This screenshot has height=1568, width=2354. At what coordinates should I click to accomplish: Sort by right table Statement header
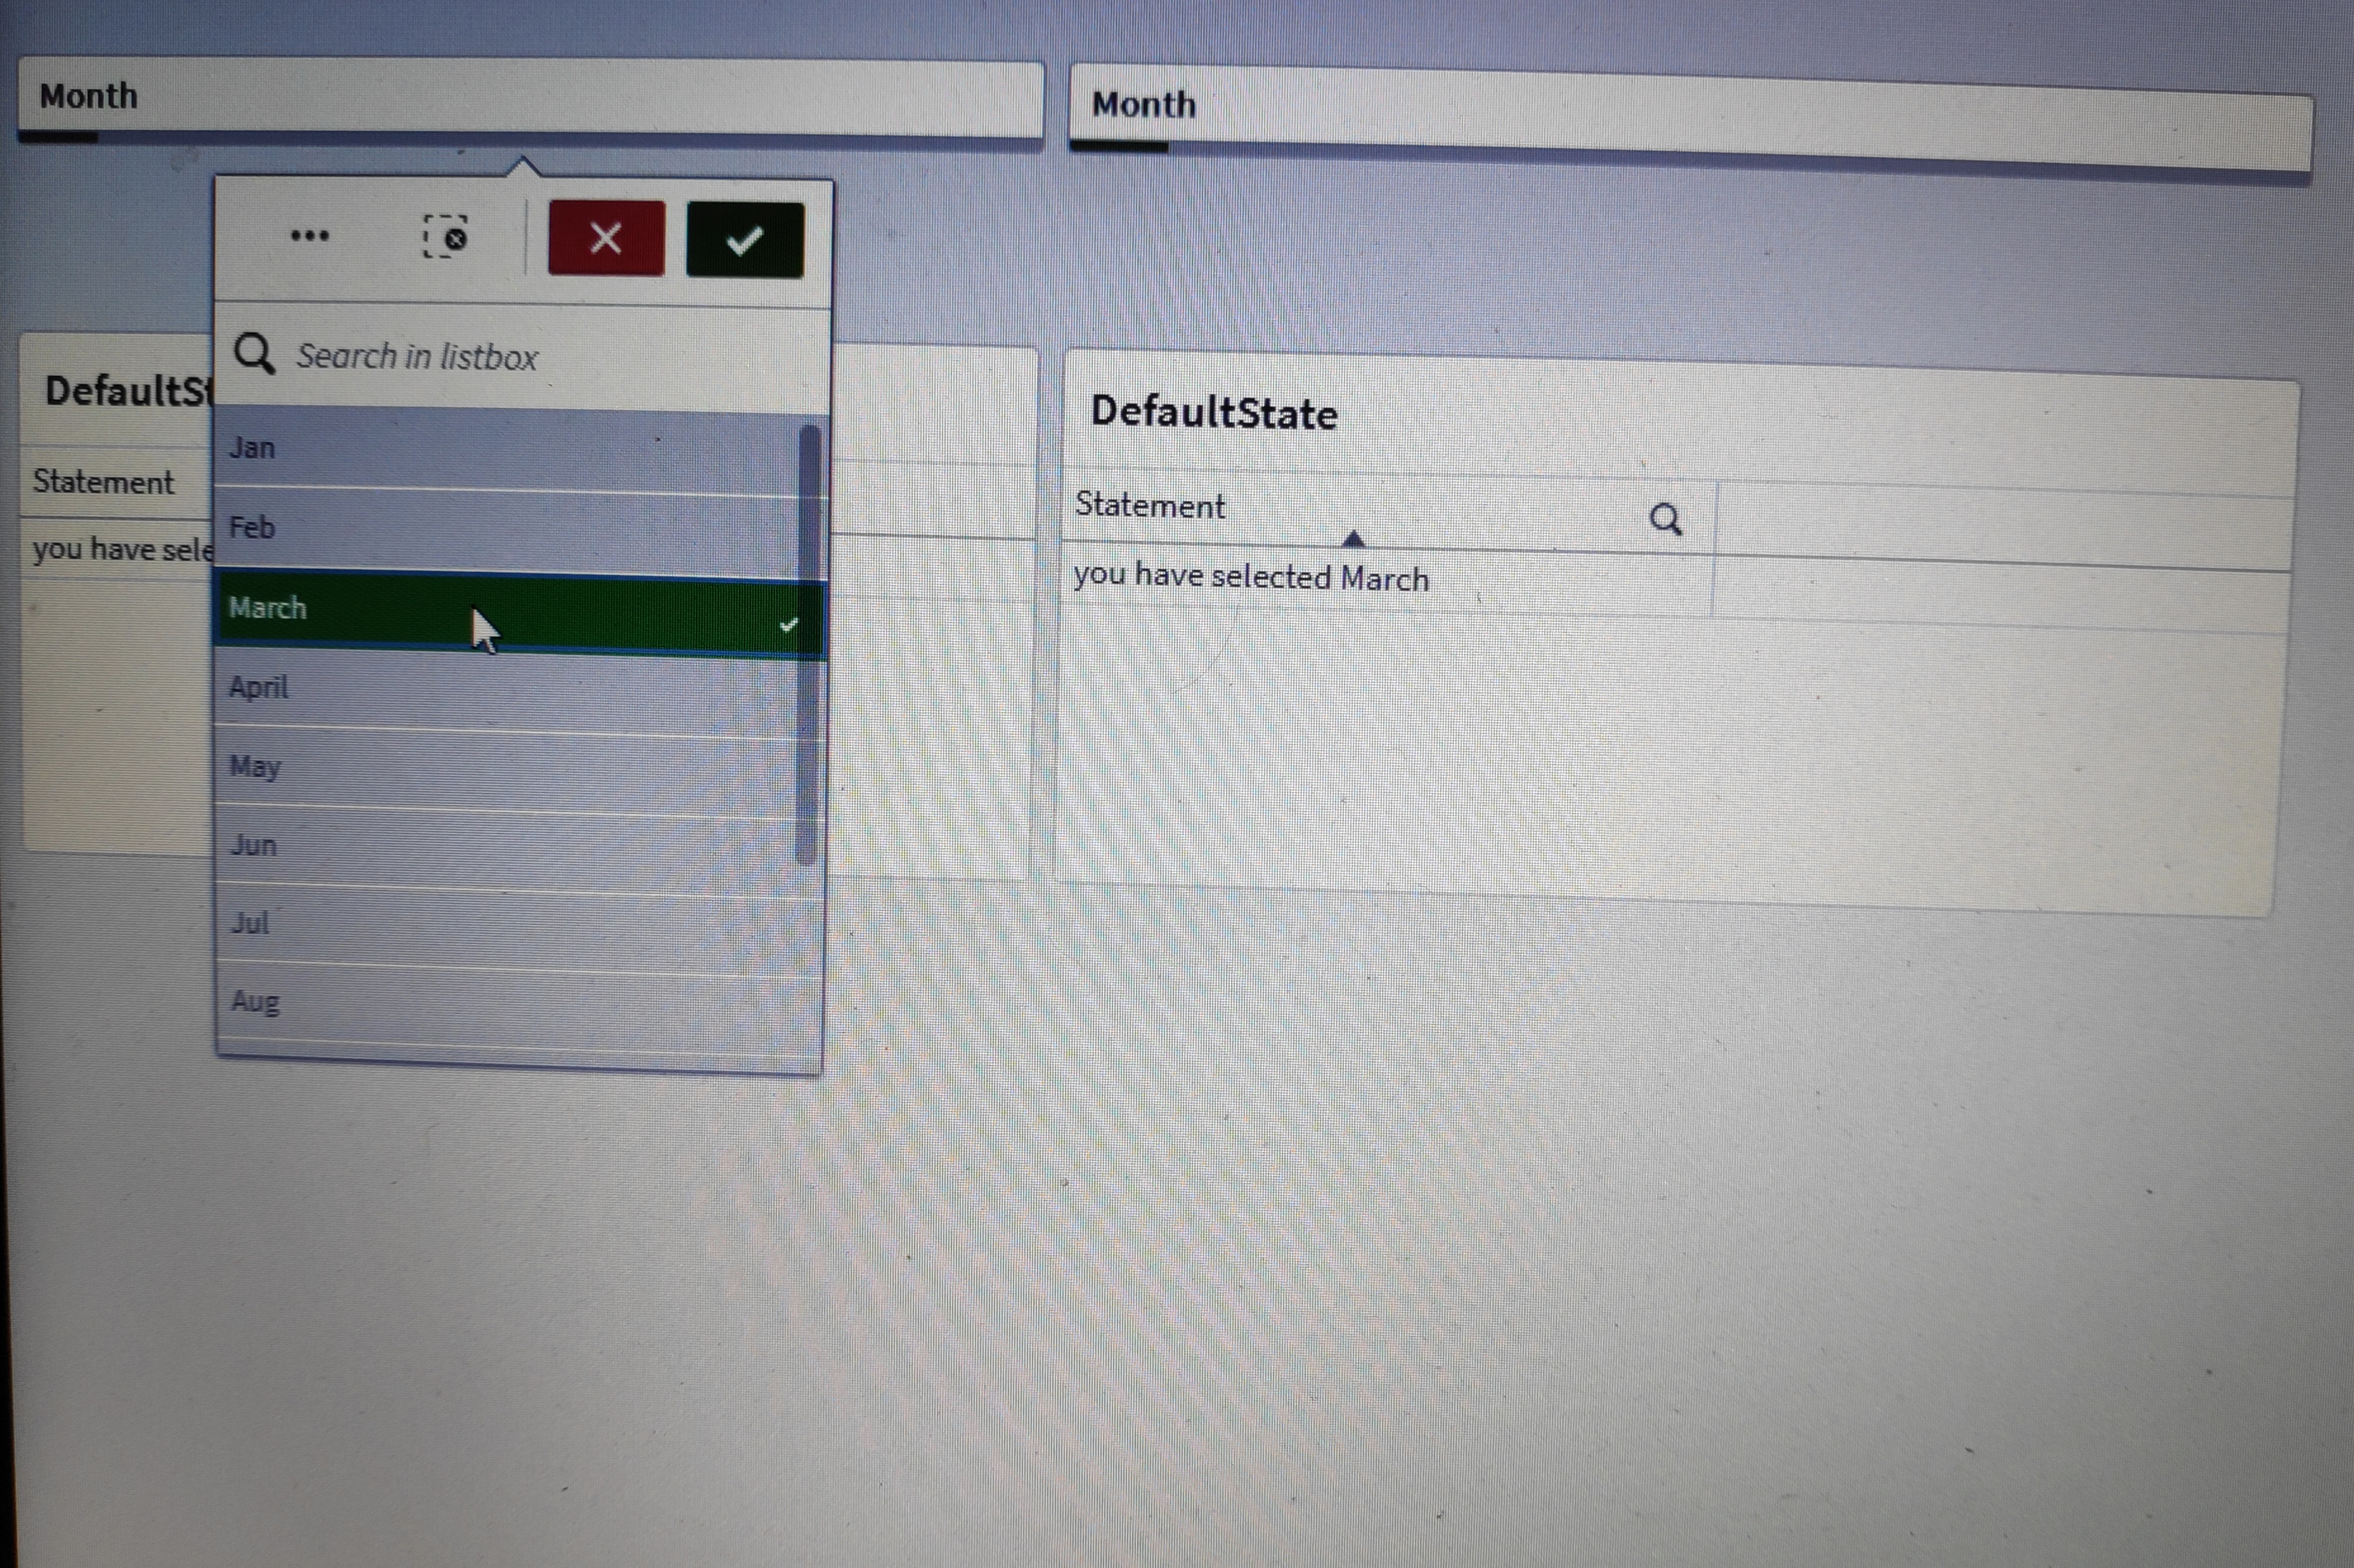pyautogui.click(x=1150, y=505)
